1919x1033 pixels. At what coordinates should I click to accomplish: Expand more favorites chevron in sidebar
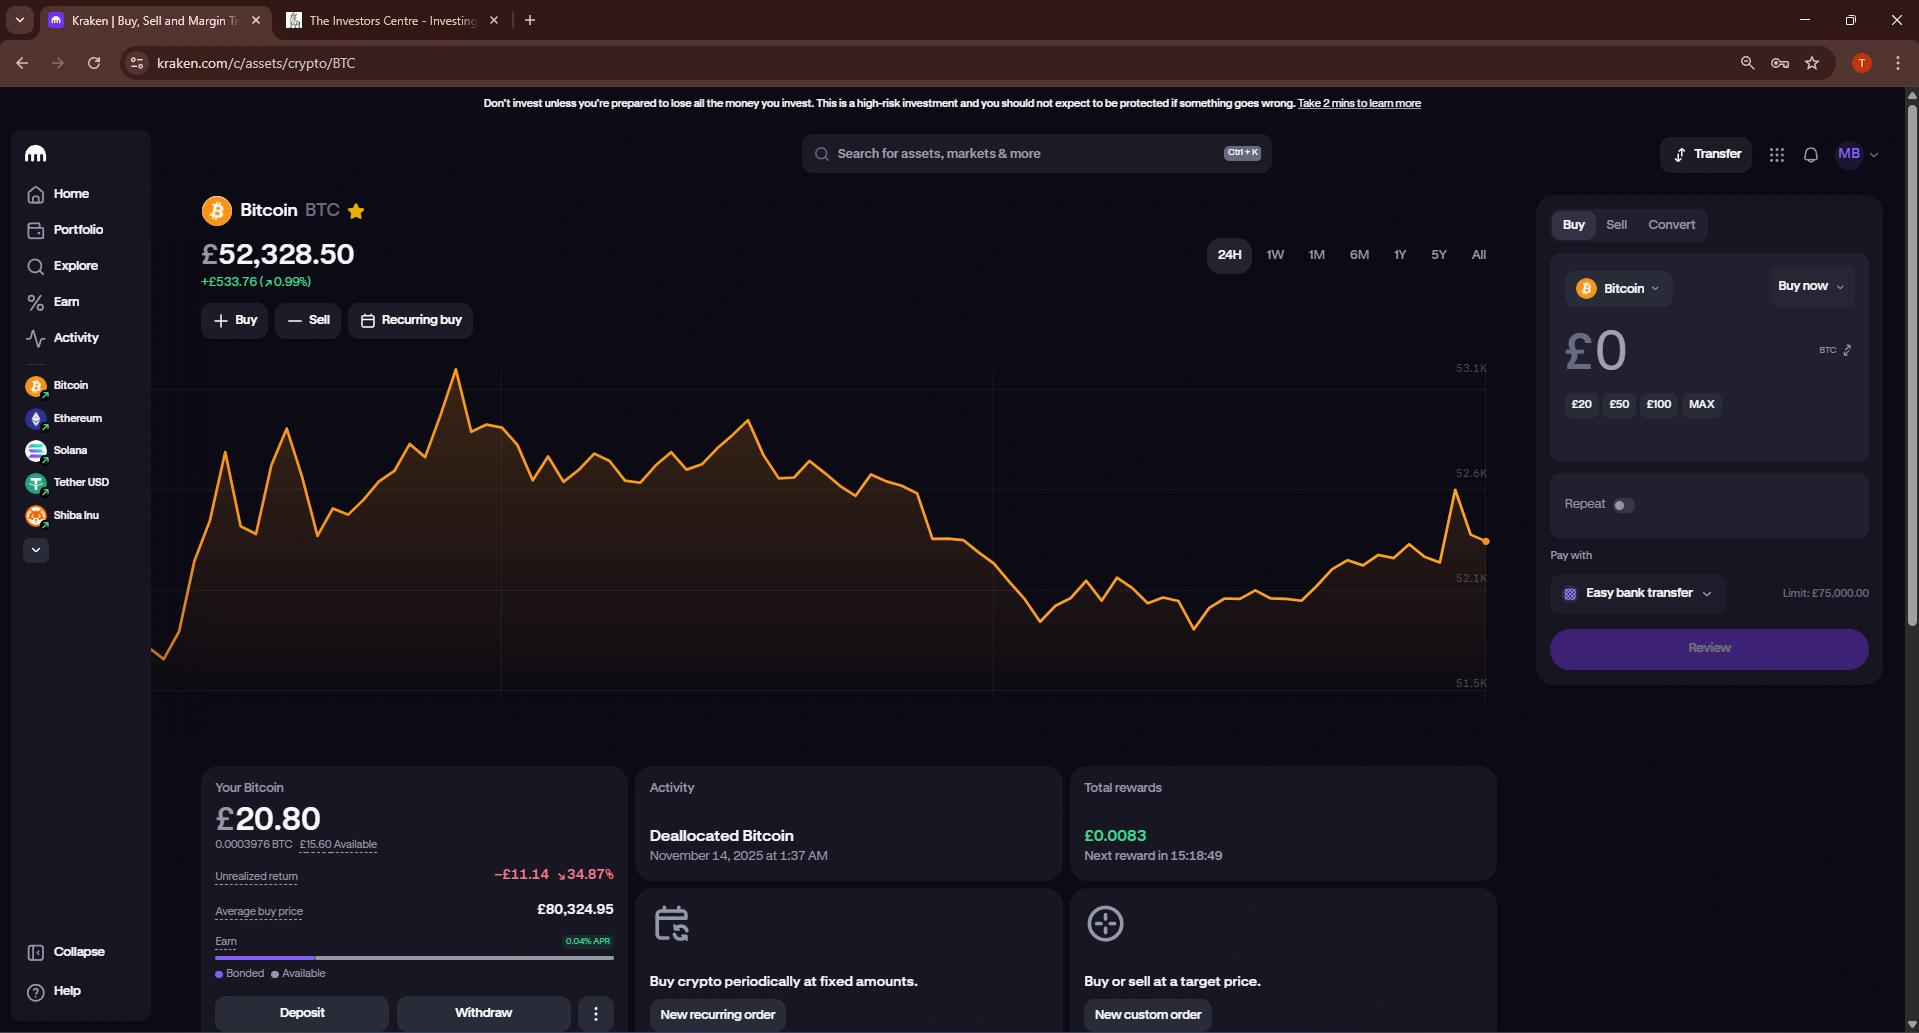click(x=36, y=550)
